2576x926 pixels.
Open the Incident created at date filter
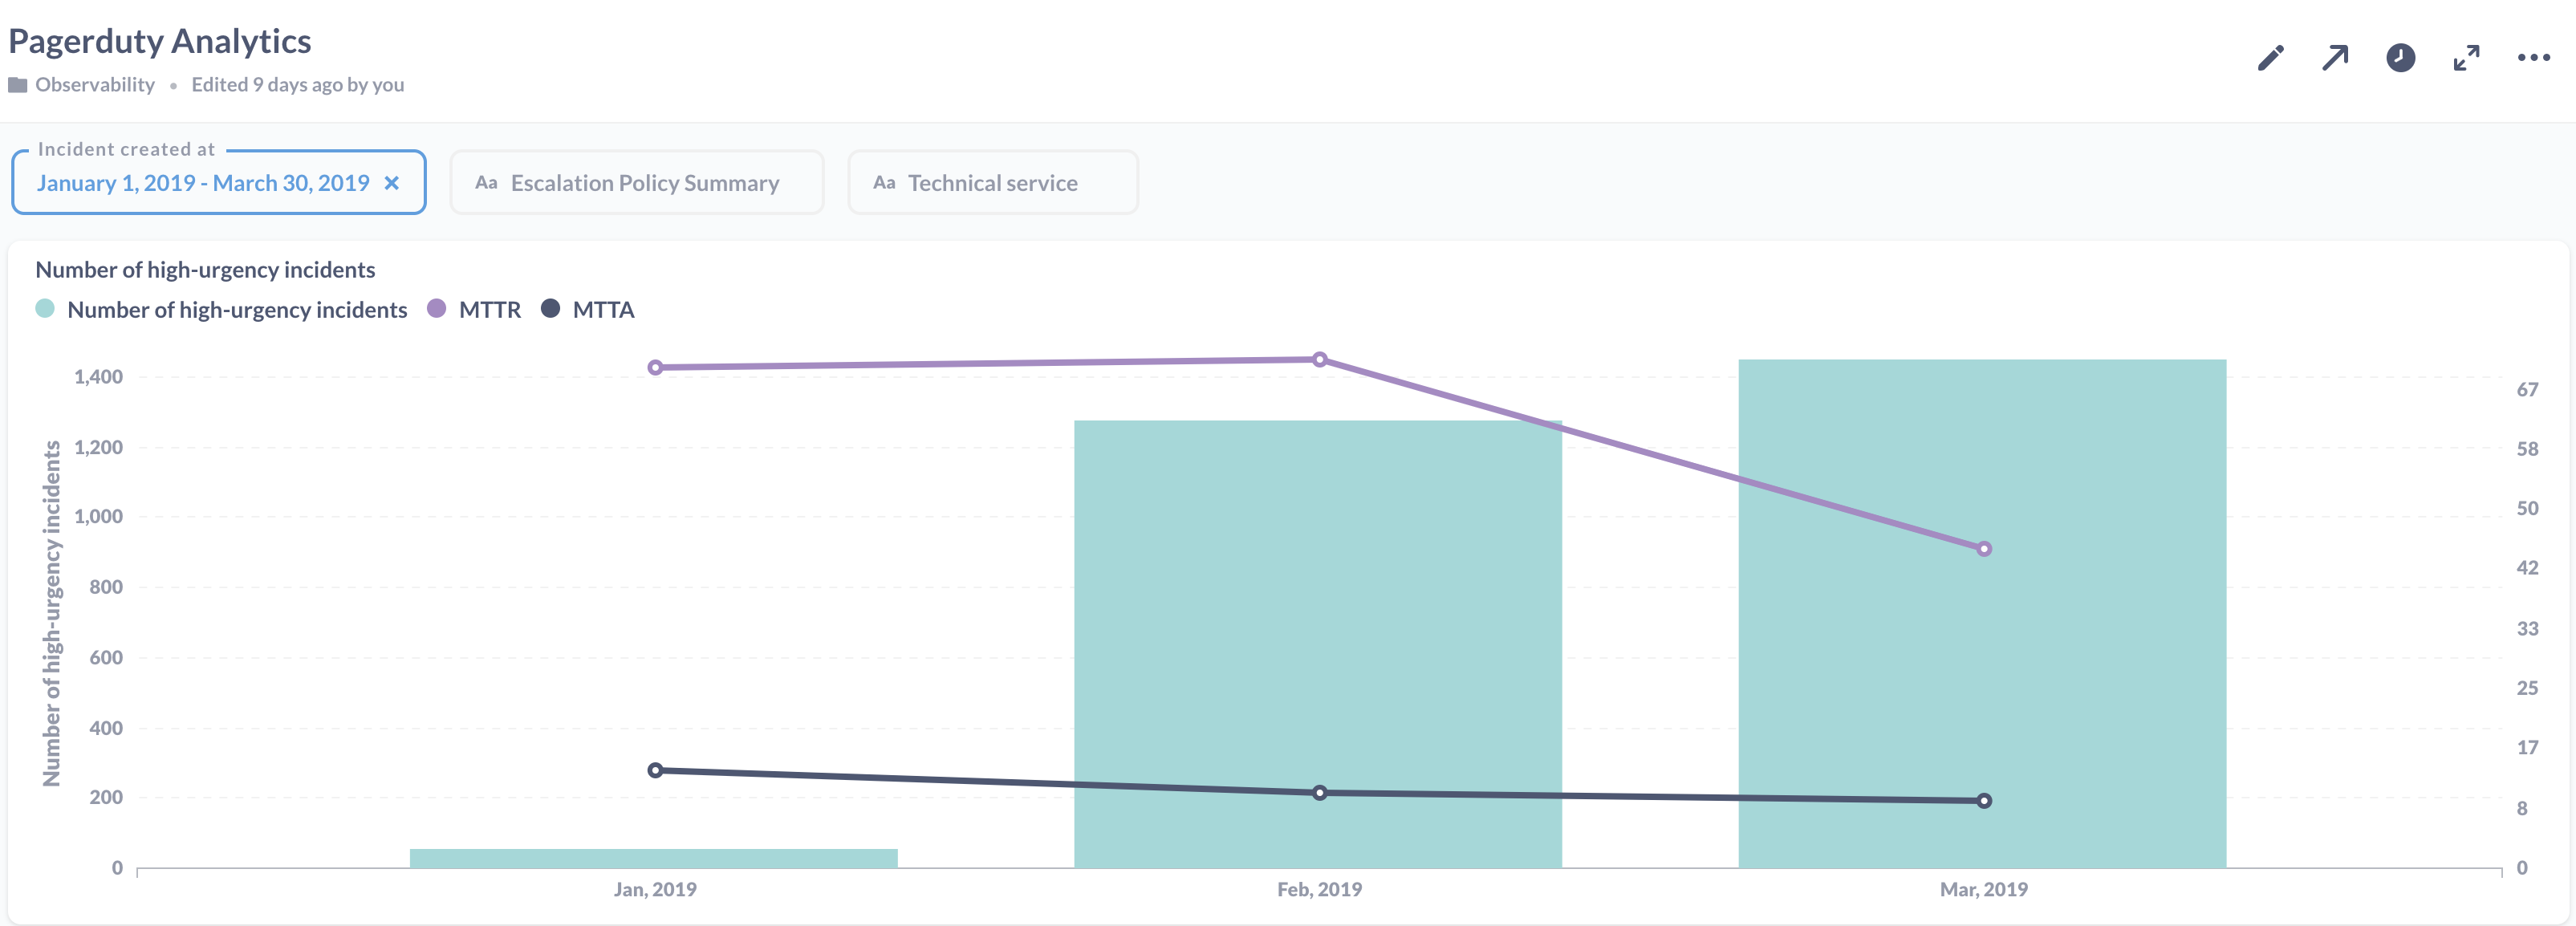[x=219, y=182]
